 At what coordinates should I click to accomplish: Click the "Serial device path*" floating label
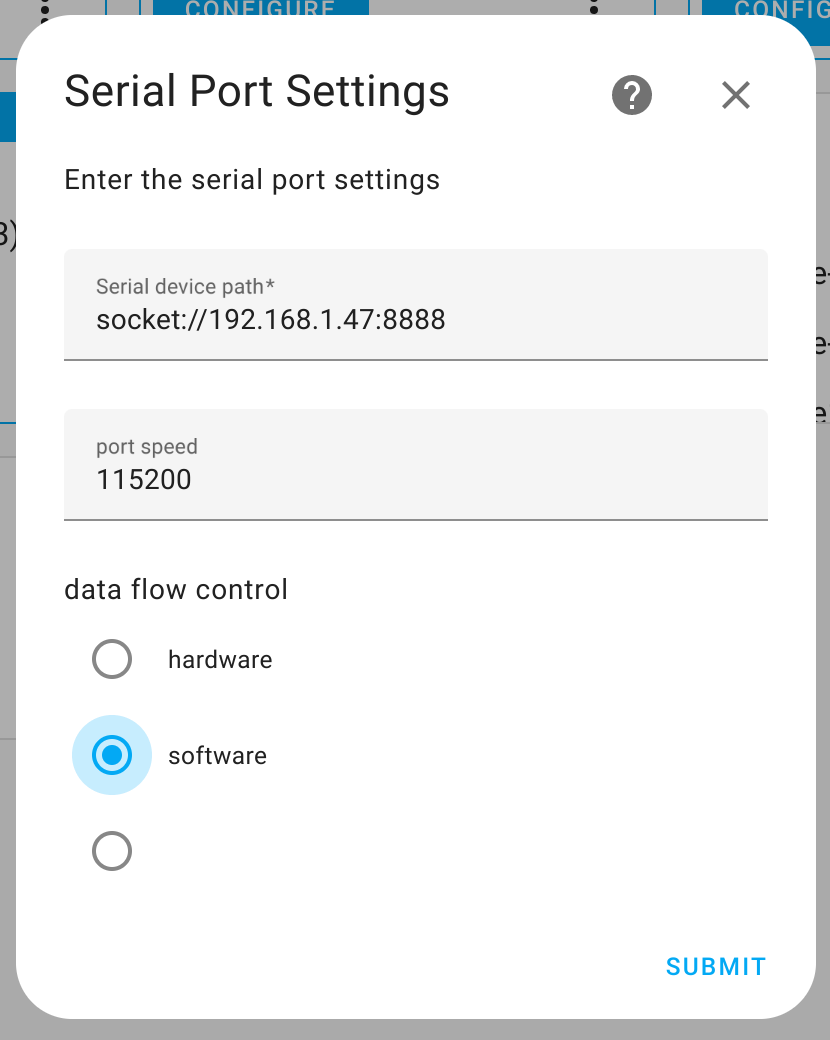point(185,287)
